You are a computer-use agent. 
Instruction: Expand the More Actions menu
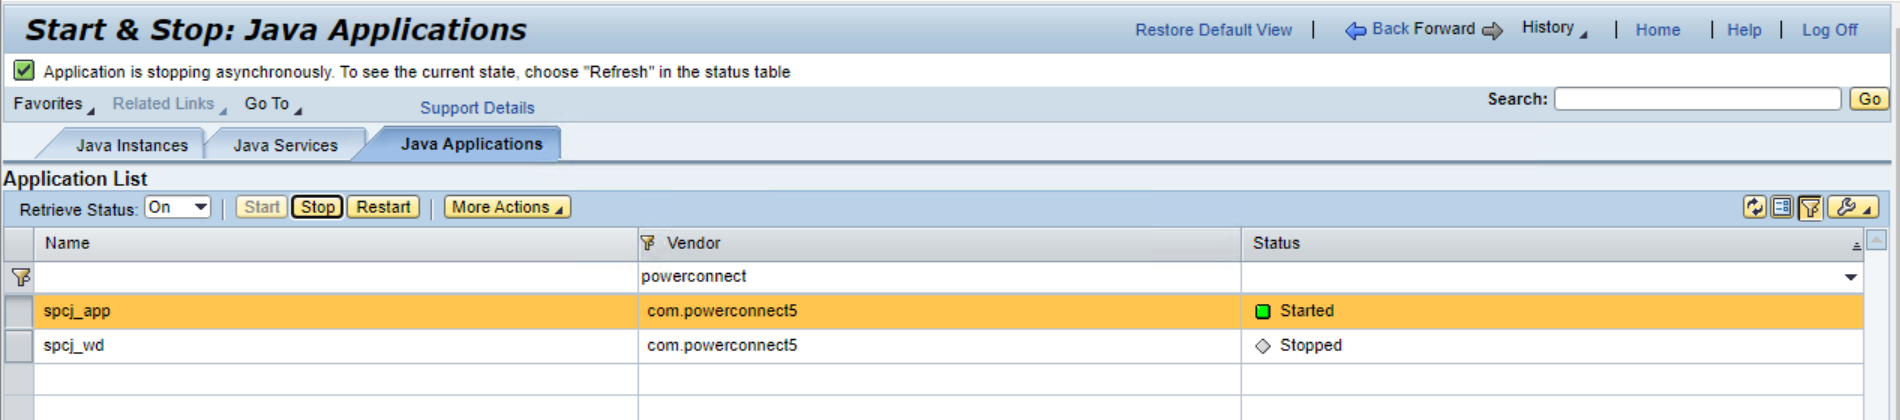pyautogui.click(x=507, y=207)
